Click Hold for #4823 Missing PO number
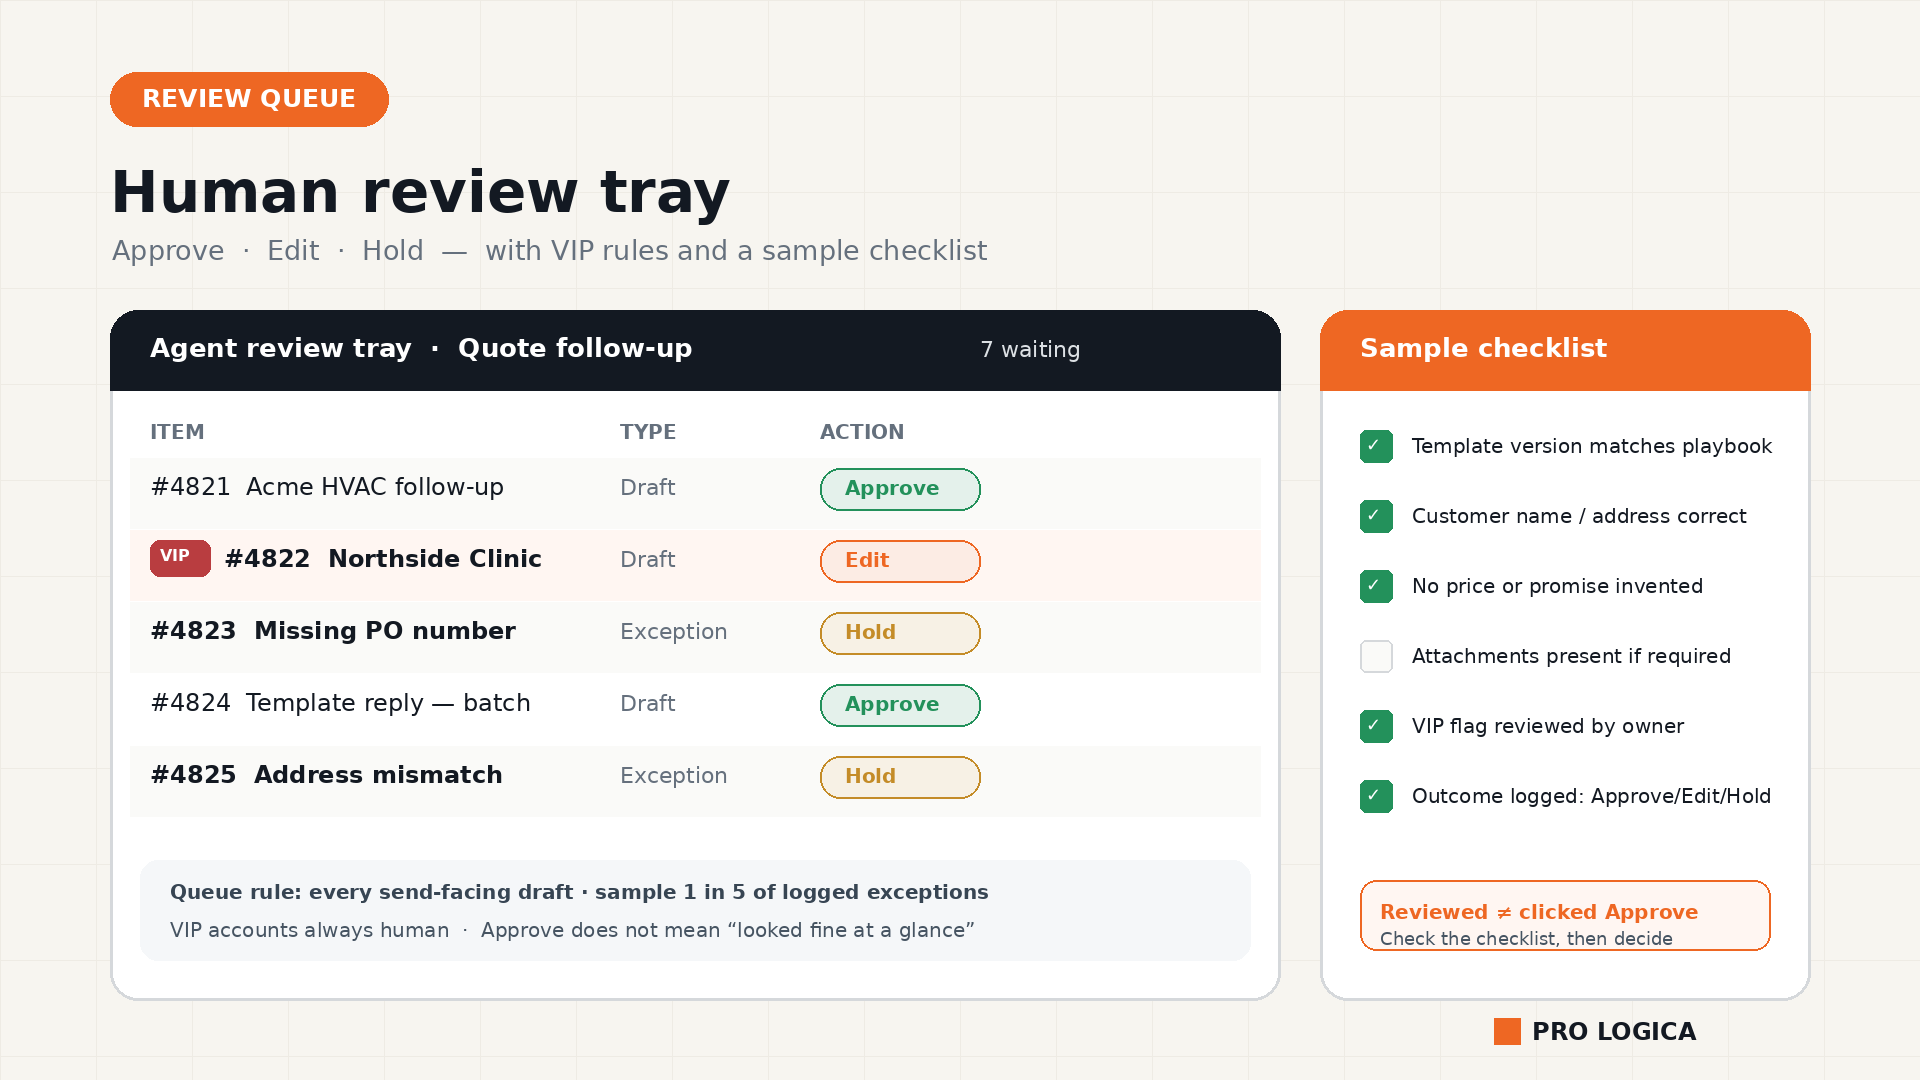 [900, 633]
